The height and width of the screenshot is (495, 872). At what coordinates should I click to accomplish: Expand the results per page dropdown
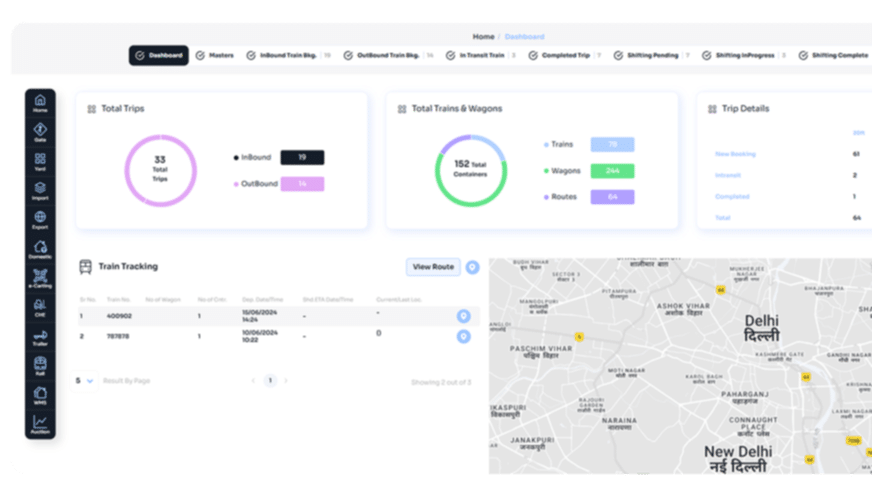(86, 381)
